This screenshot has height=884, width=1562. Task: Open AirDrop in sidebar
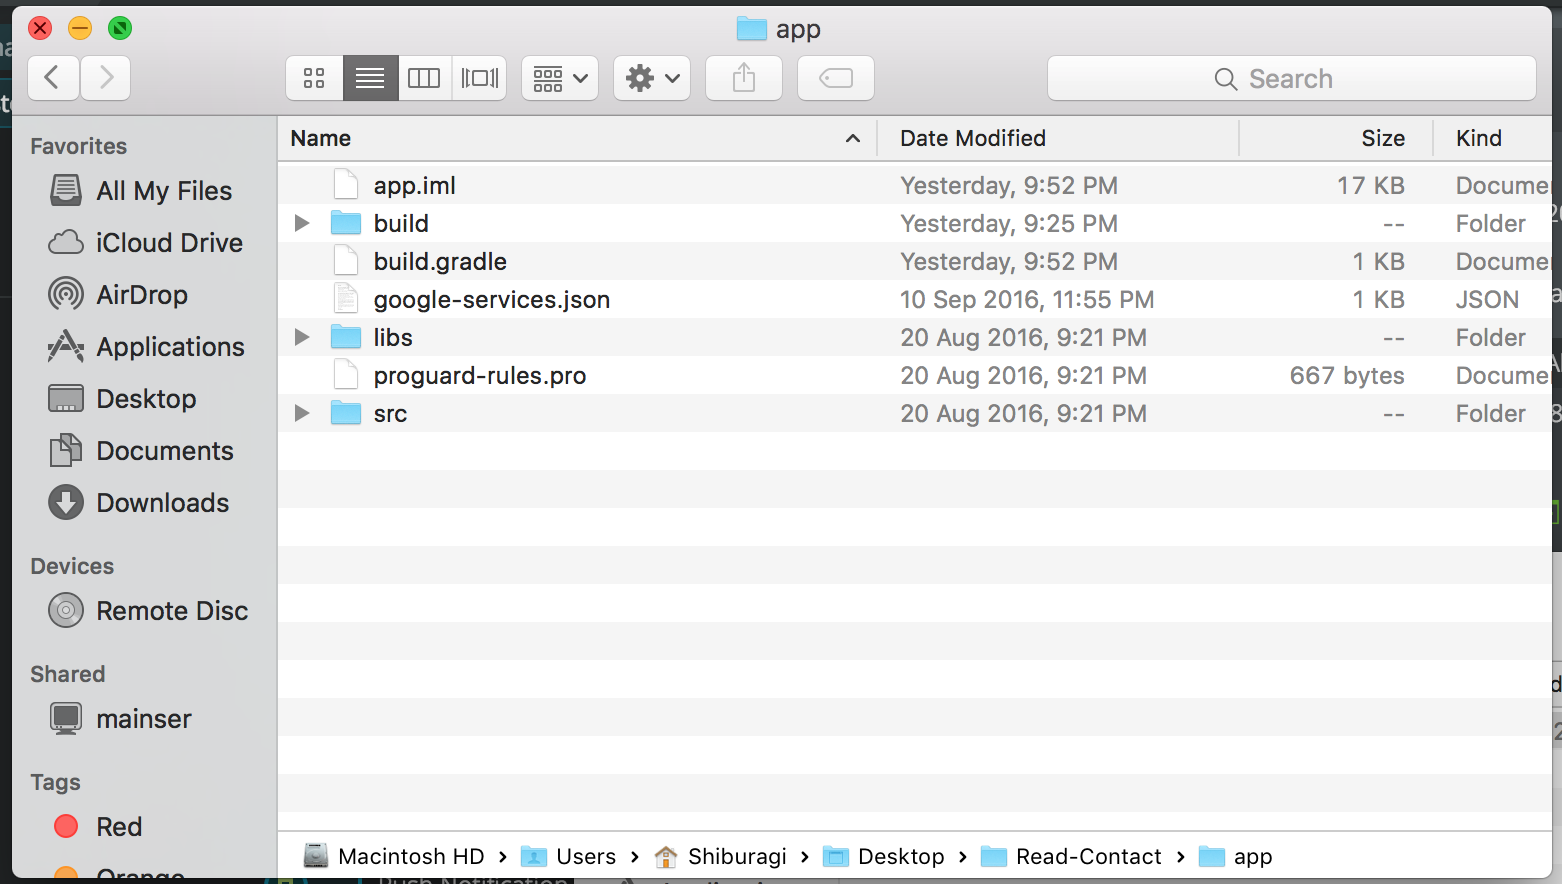(119, 295)
